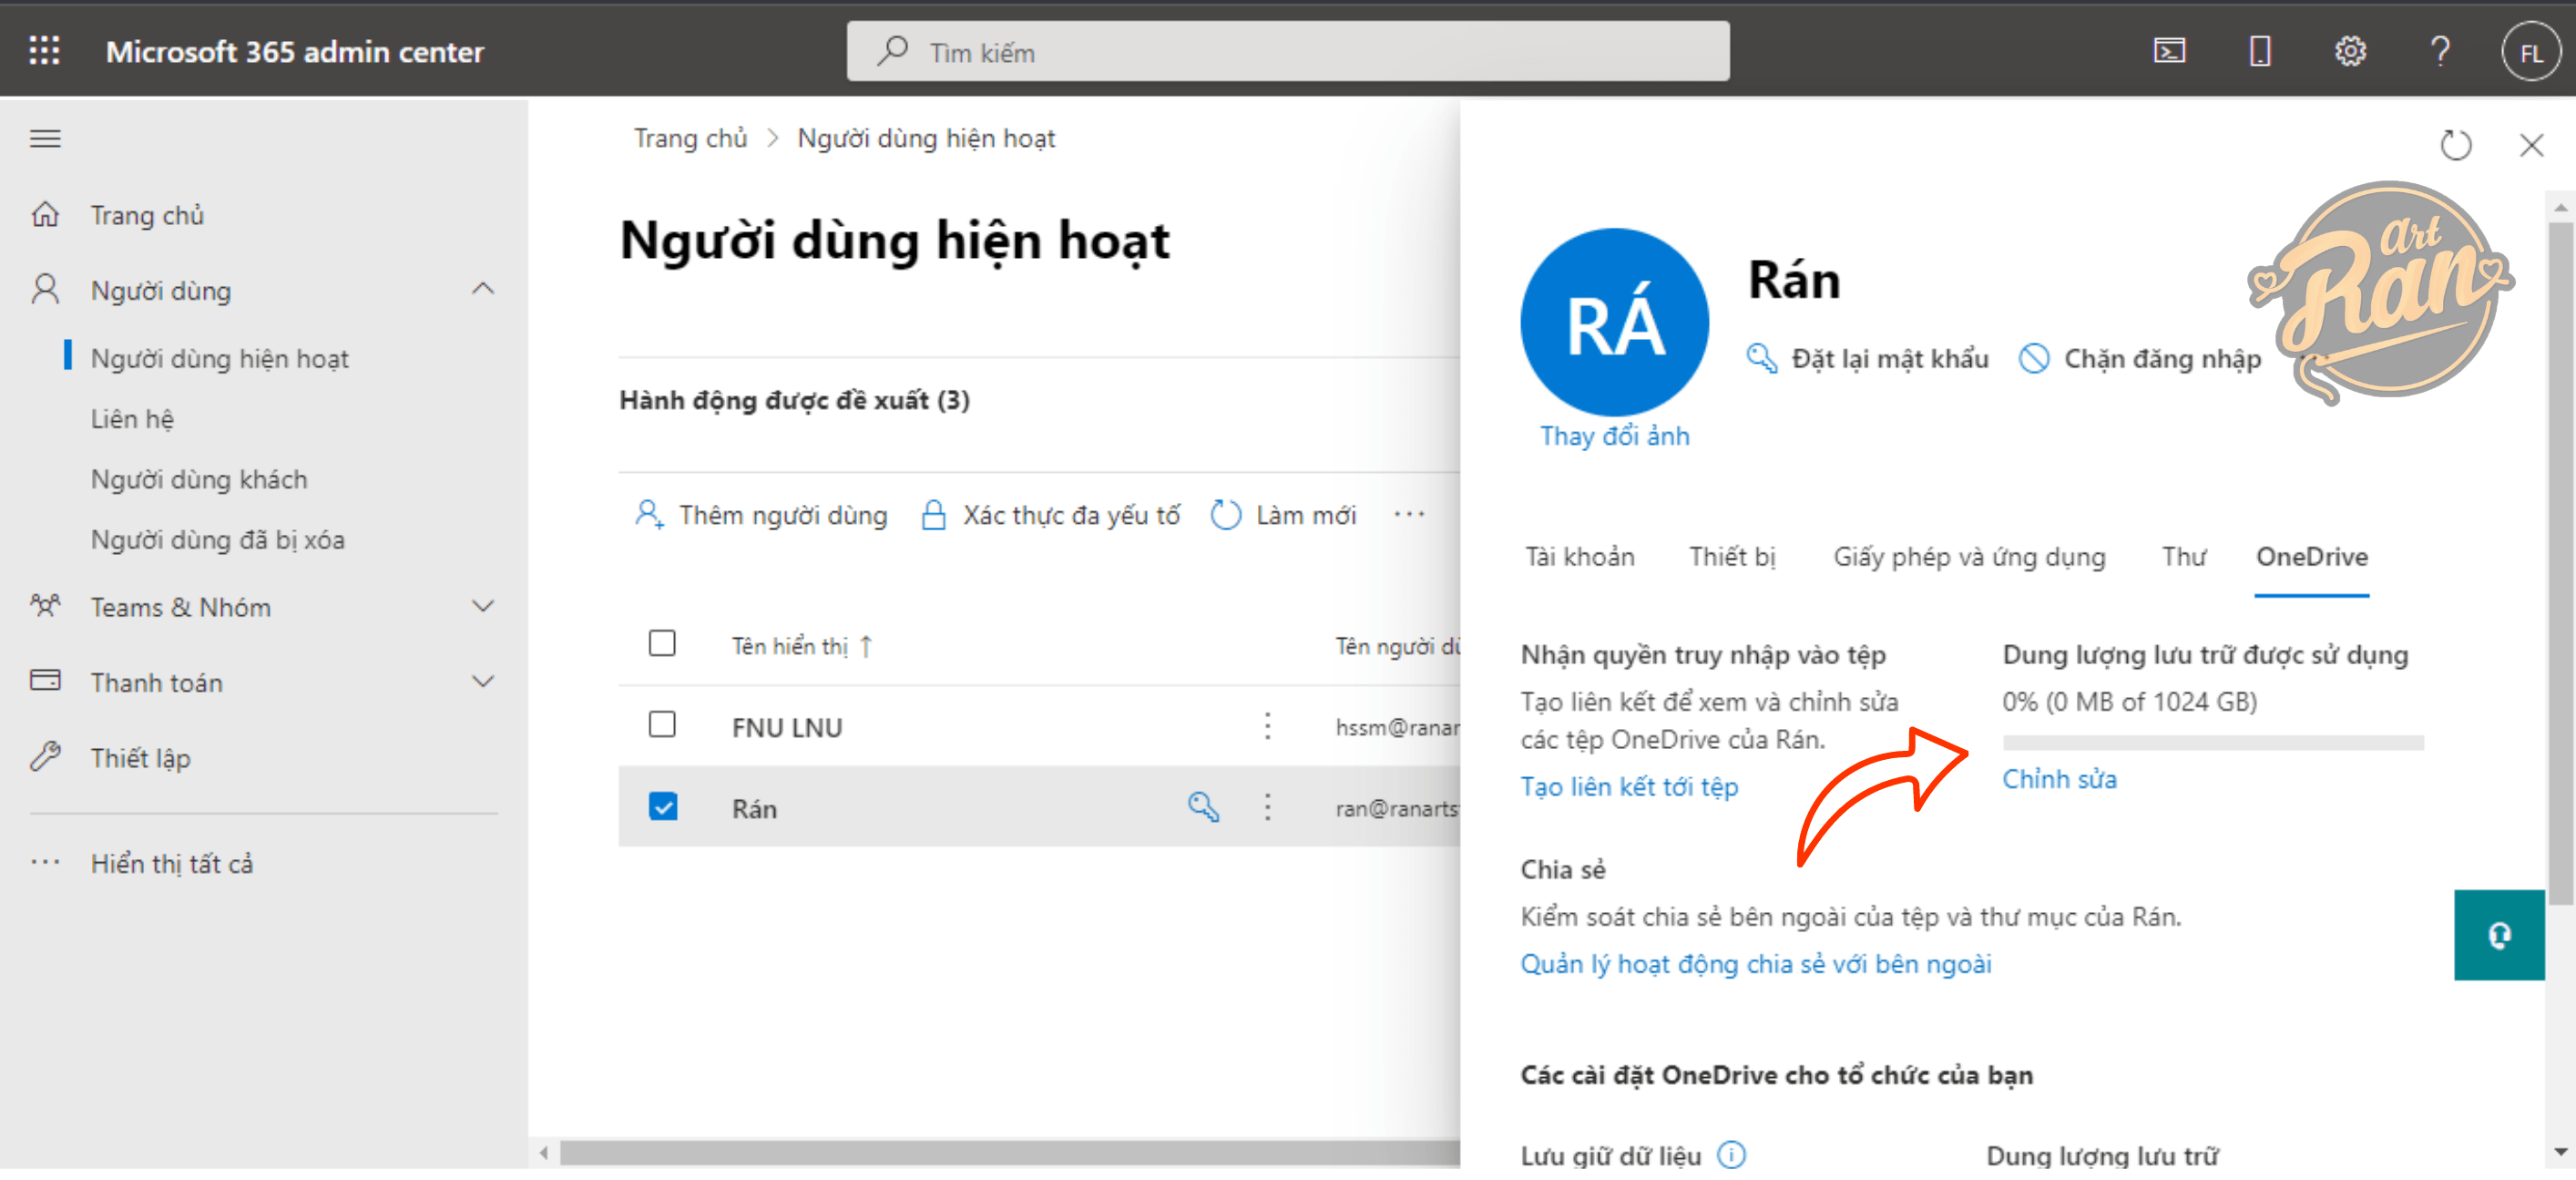The image size is (2576, 1180).
Task: Click Người dùng hiện hoạt breadcrumb
Action: pyautogui.click(x=925, y=138)
